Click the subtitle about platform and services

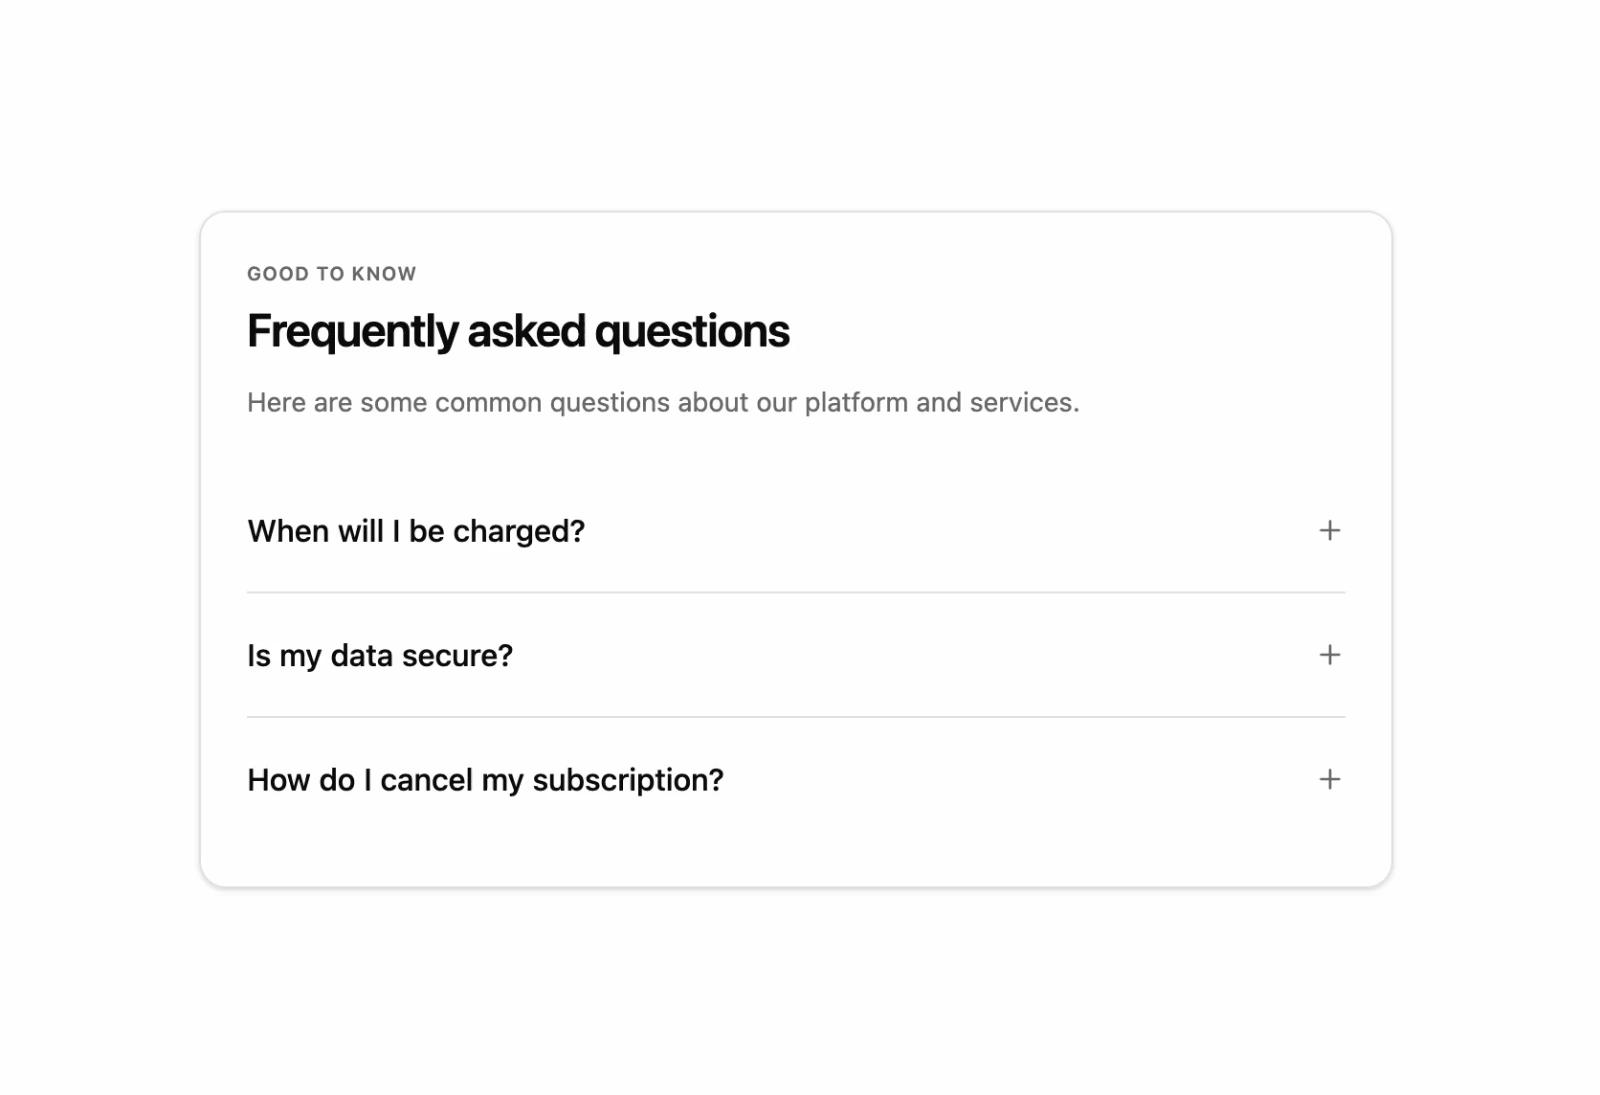click(663, 402)
